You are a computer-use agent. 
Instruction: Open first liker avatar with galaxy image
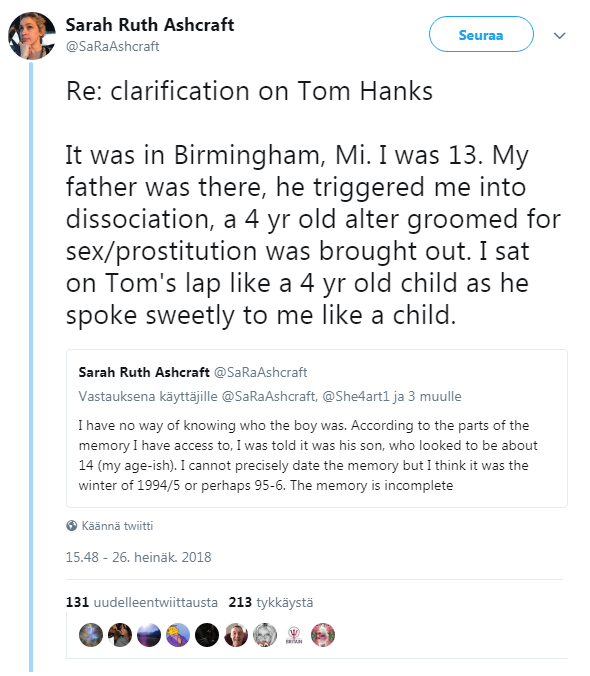pos(91,635)
